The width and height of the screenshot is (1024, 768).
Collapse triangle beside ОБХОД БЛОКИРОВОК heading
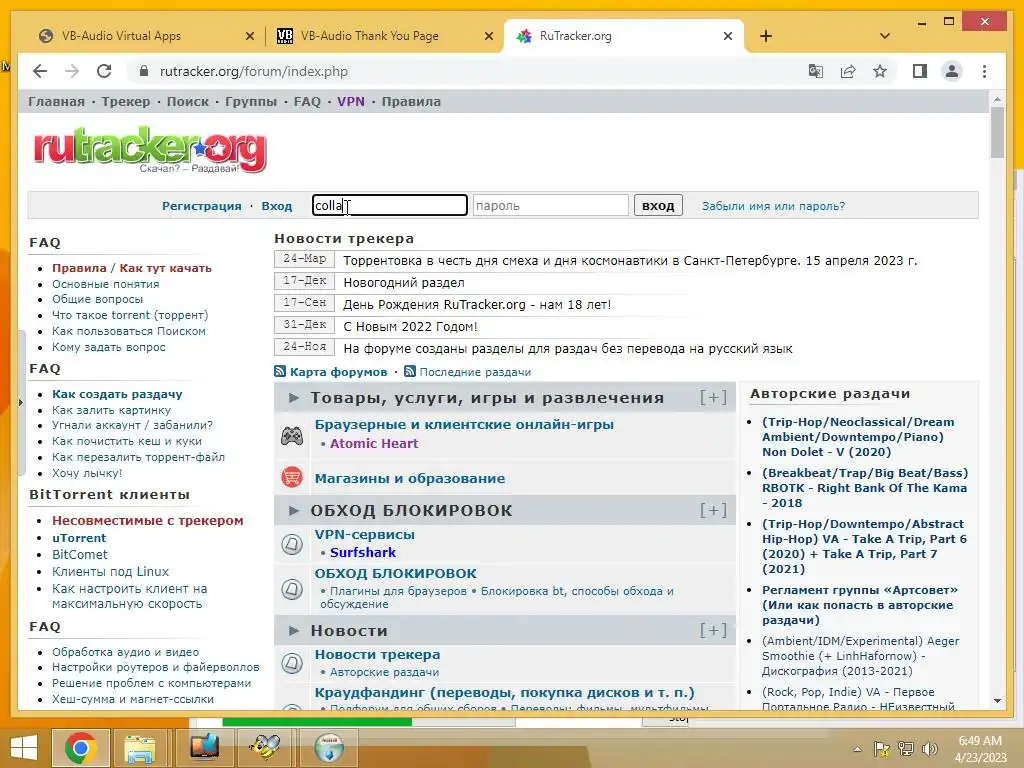click(x=294, y=510)
